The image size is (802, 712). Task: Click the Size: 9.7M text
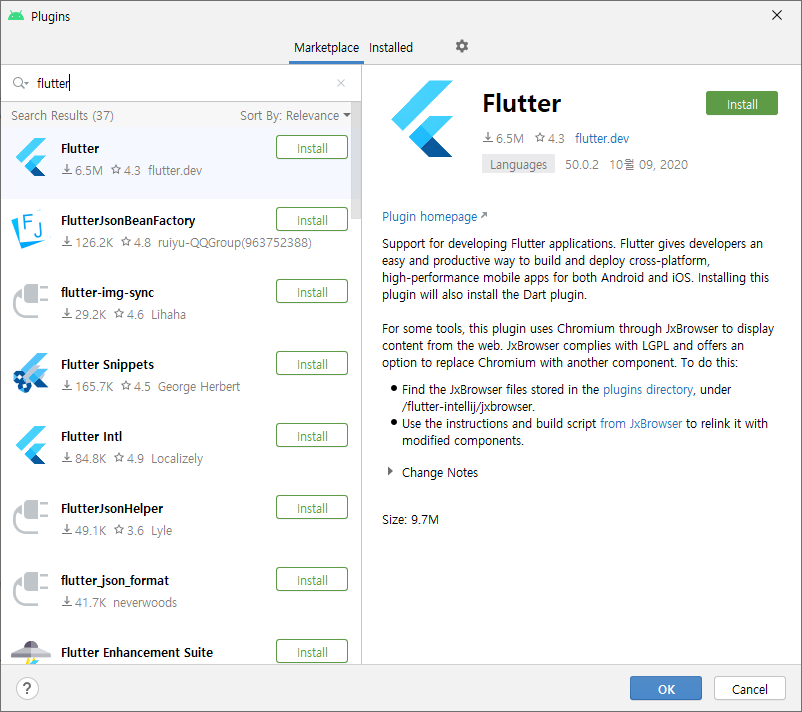[x=410, y=520]
